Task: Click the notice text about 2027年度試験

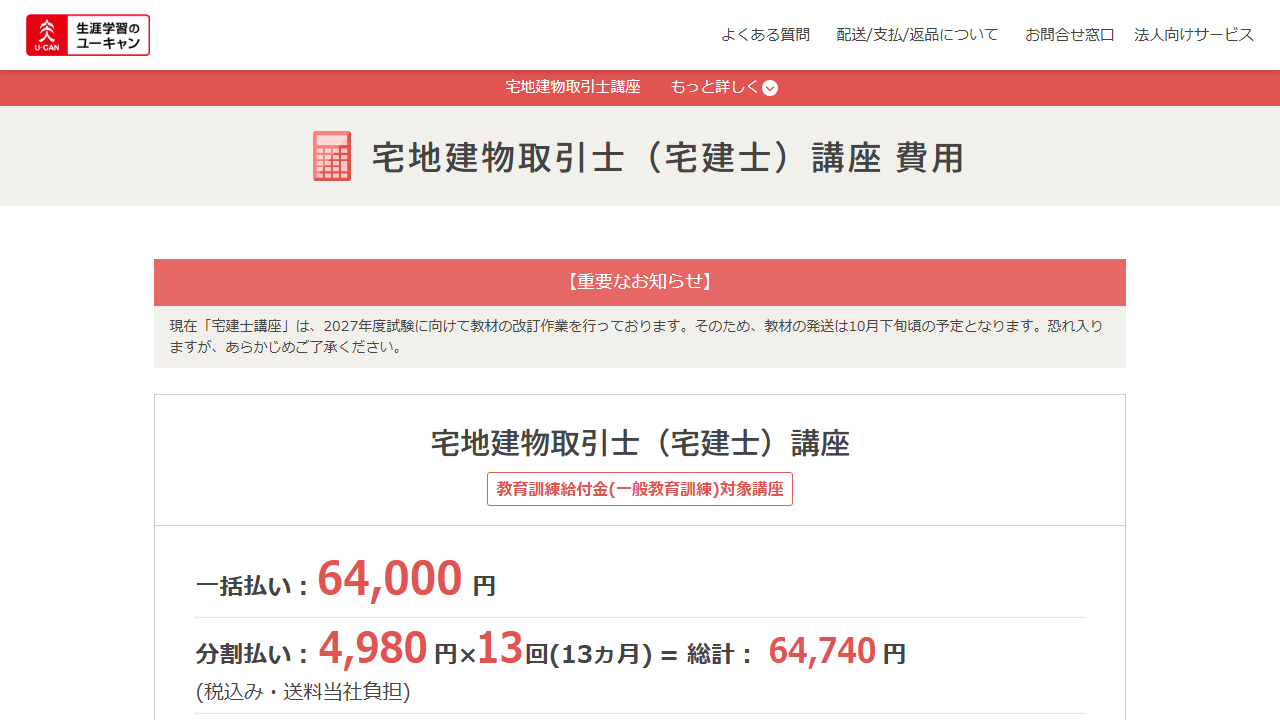Action: (x=636, y=337)
